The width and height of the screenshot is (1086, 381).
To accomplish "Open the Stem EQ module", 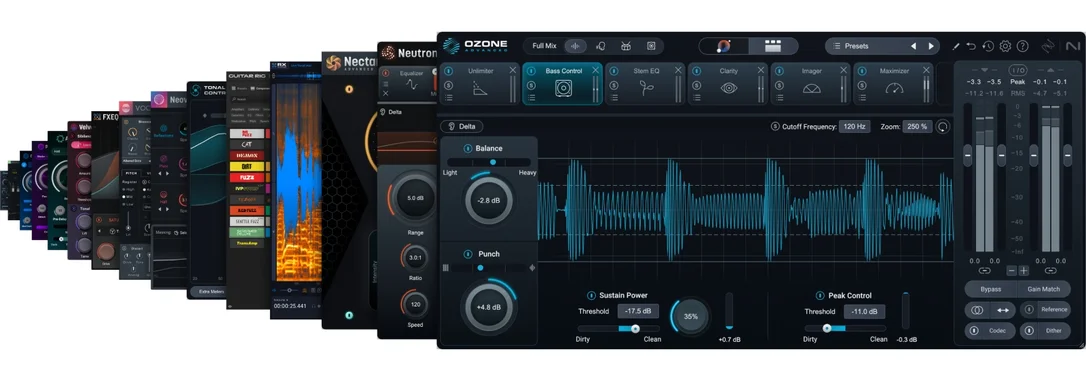I will tap(645, 83).
